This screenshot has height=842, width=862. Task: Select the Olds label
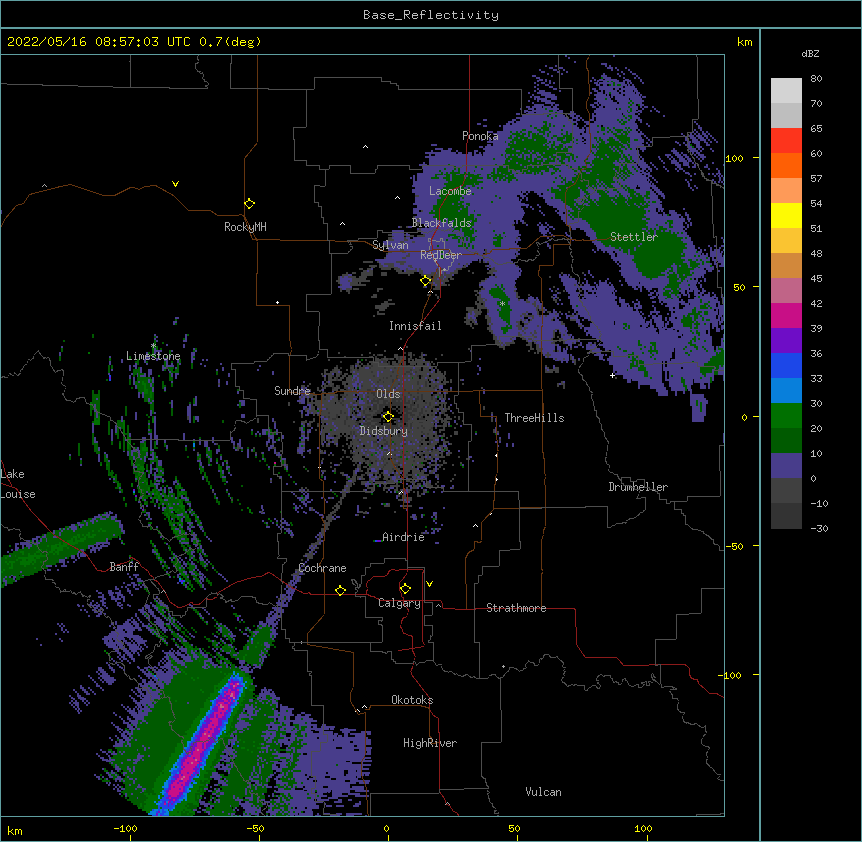pos(388,394)
